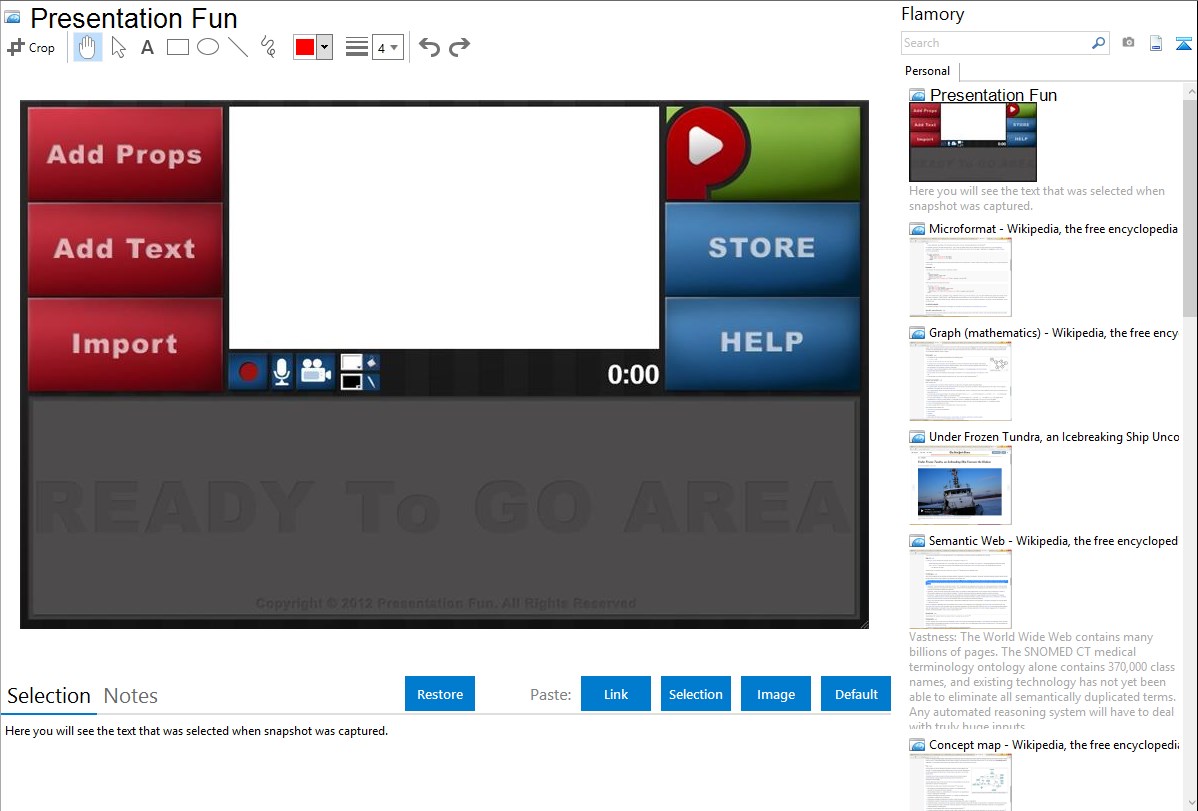1198x811 pixels.
Task: Undo the last annotation
Action: [429, 47]
